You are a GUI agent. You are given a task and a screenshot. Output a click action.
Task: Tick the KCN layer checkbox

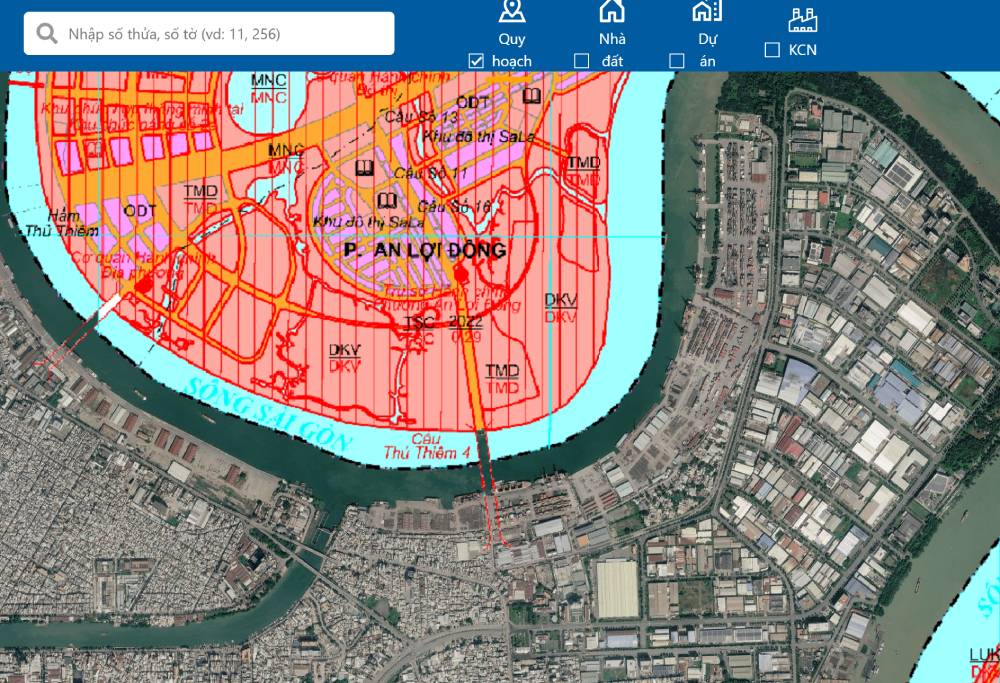pos(772,50)
